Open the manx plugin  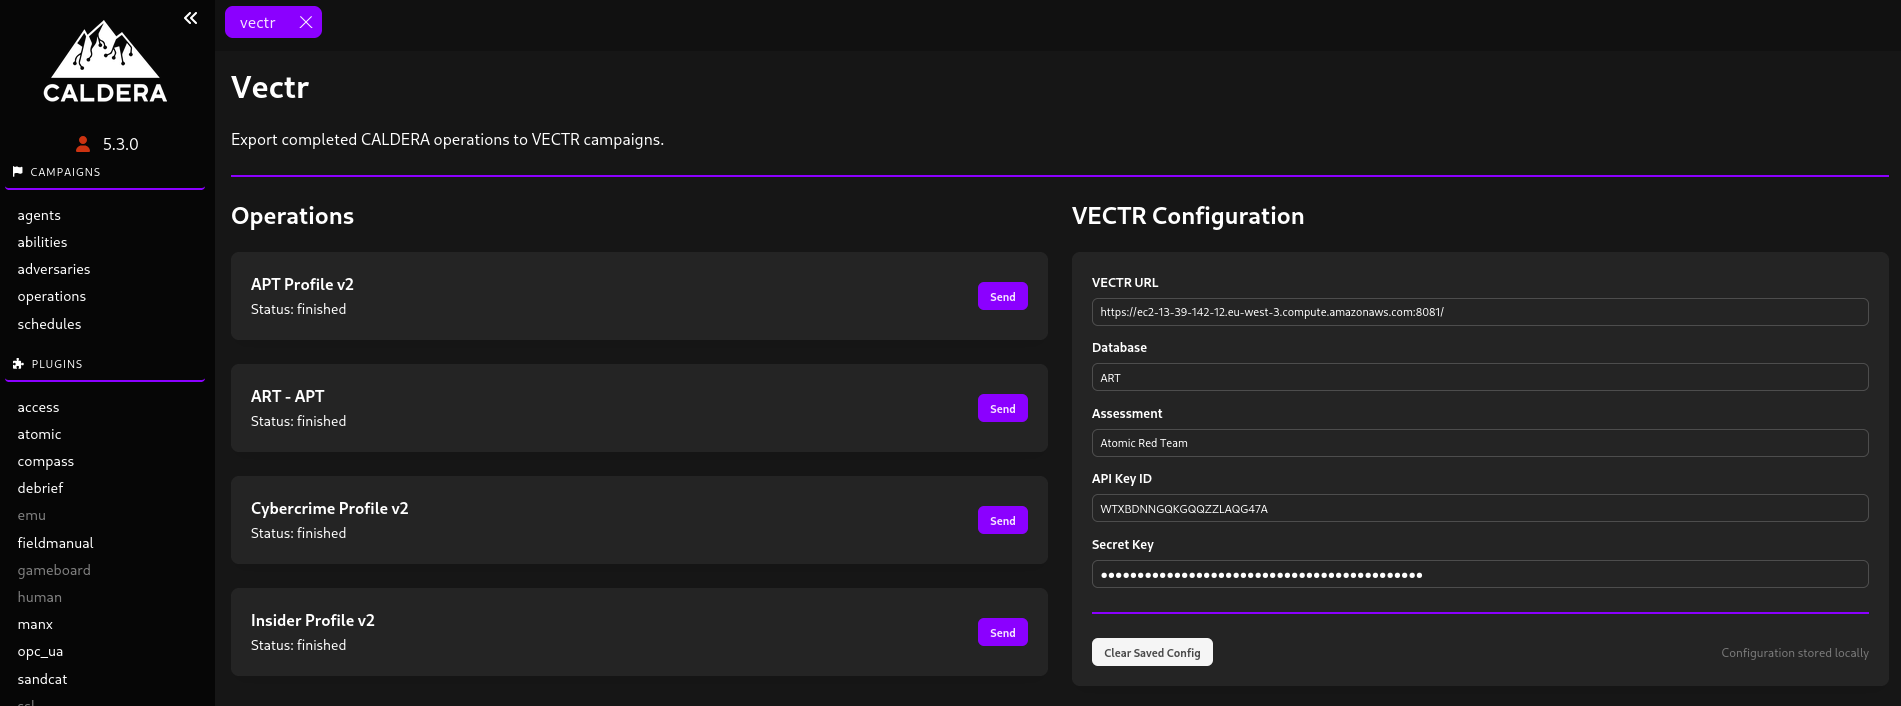pyautogui.click(x=35, y=624)
